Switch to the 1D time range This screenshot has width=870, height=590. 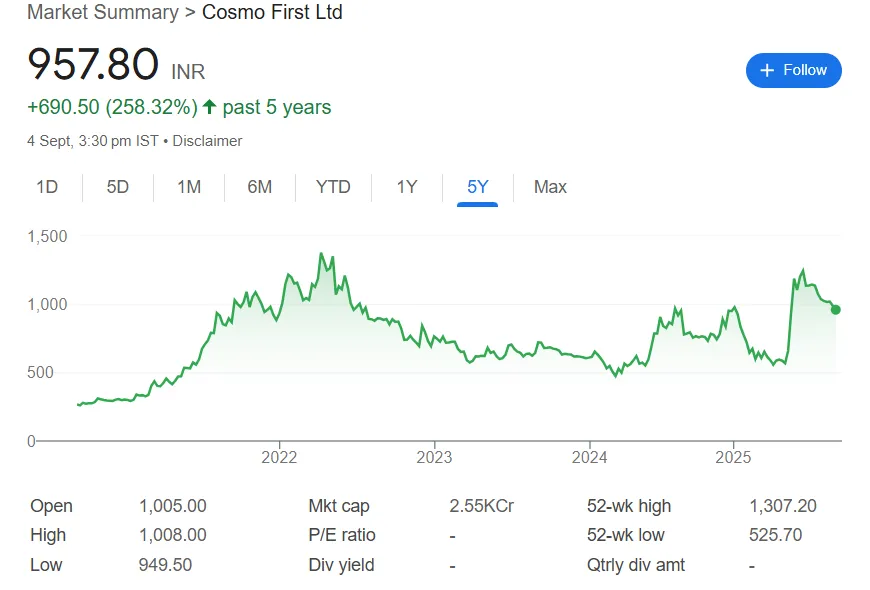coord(47,187)
